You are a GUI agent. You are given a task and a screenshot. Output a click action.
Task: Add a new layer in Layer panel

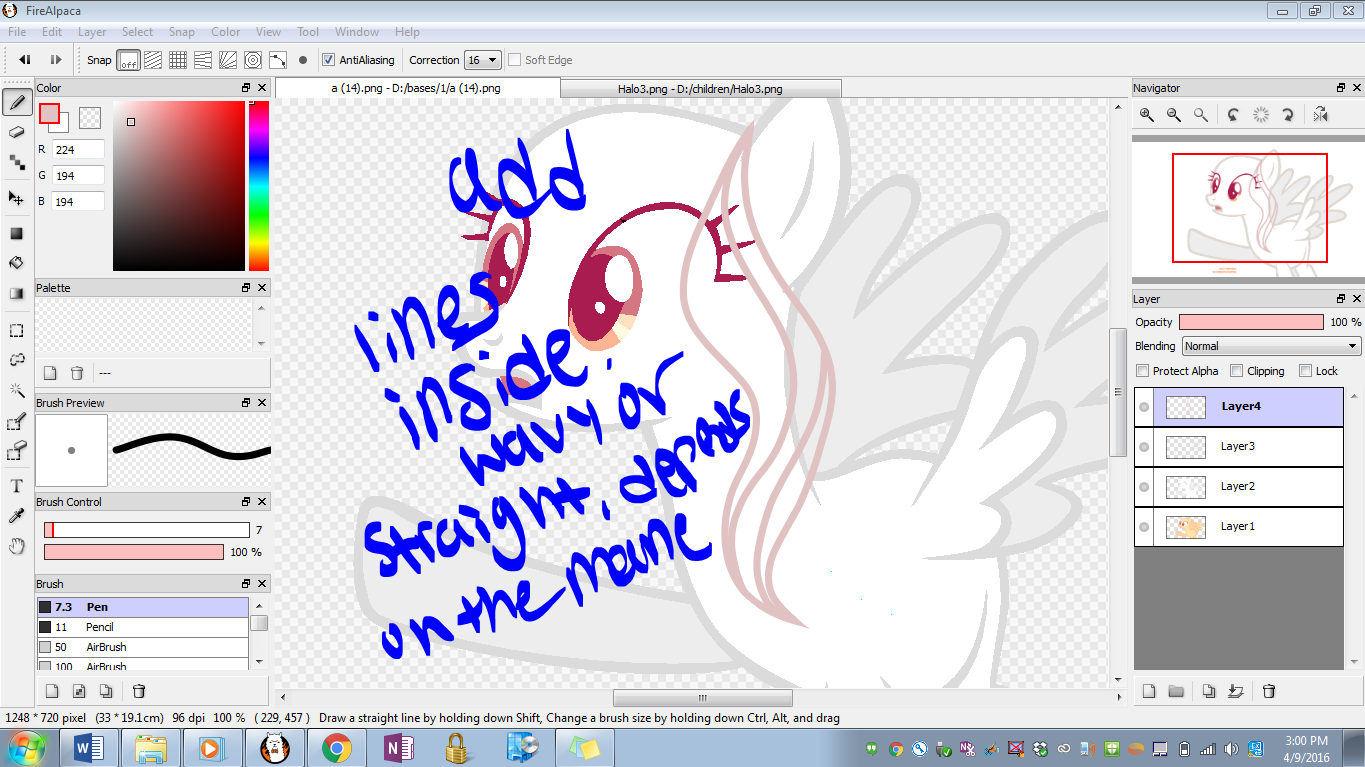tap(1149, 691)
